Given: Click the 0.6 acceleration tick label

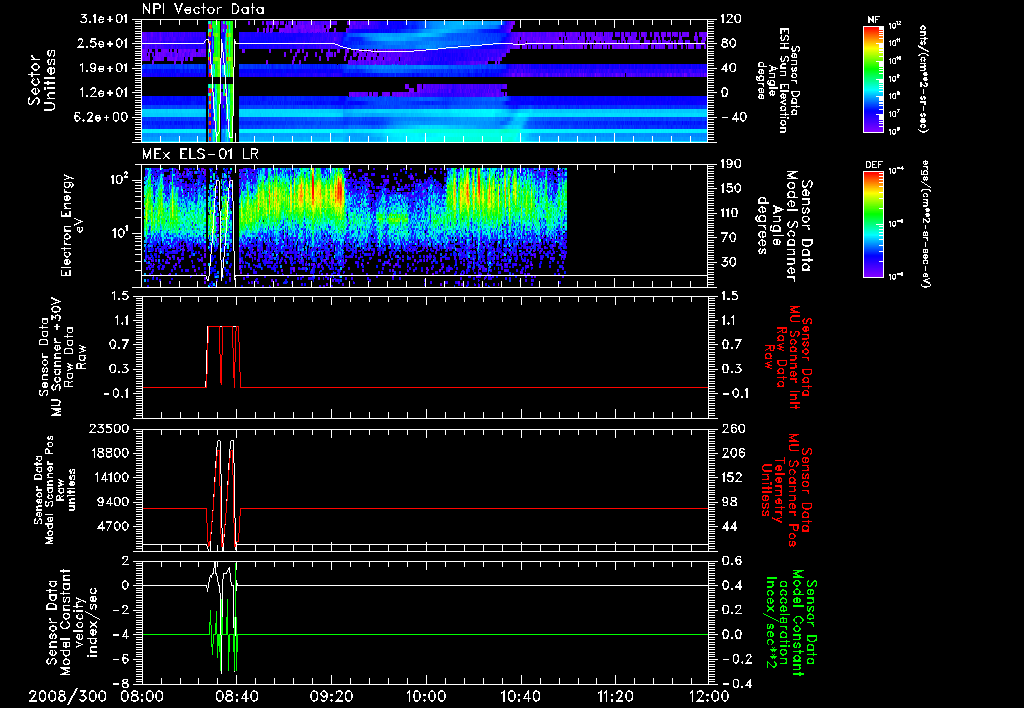Looking at the screenshot, I should click(731, 561).
